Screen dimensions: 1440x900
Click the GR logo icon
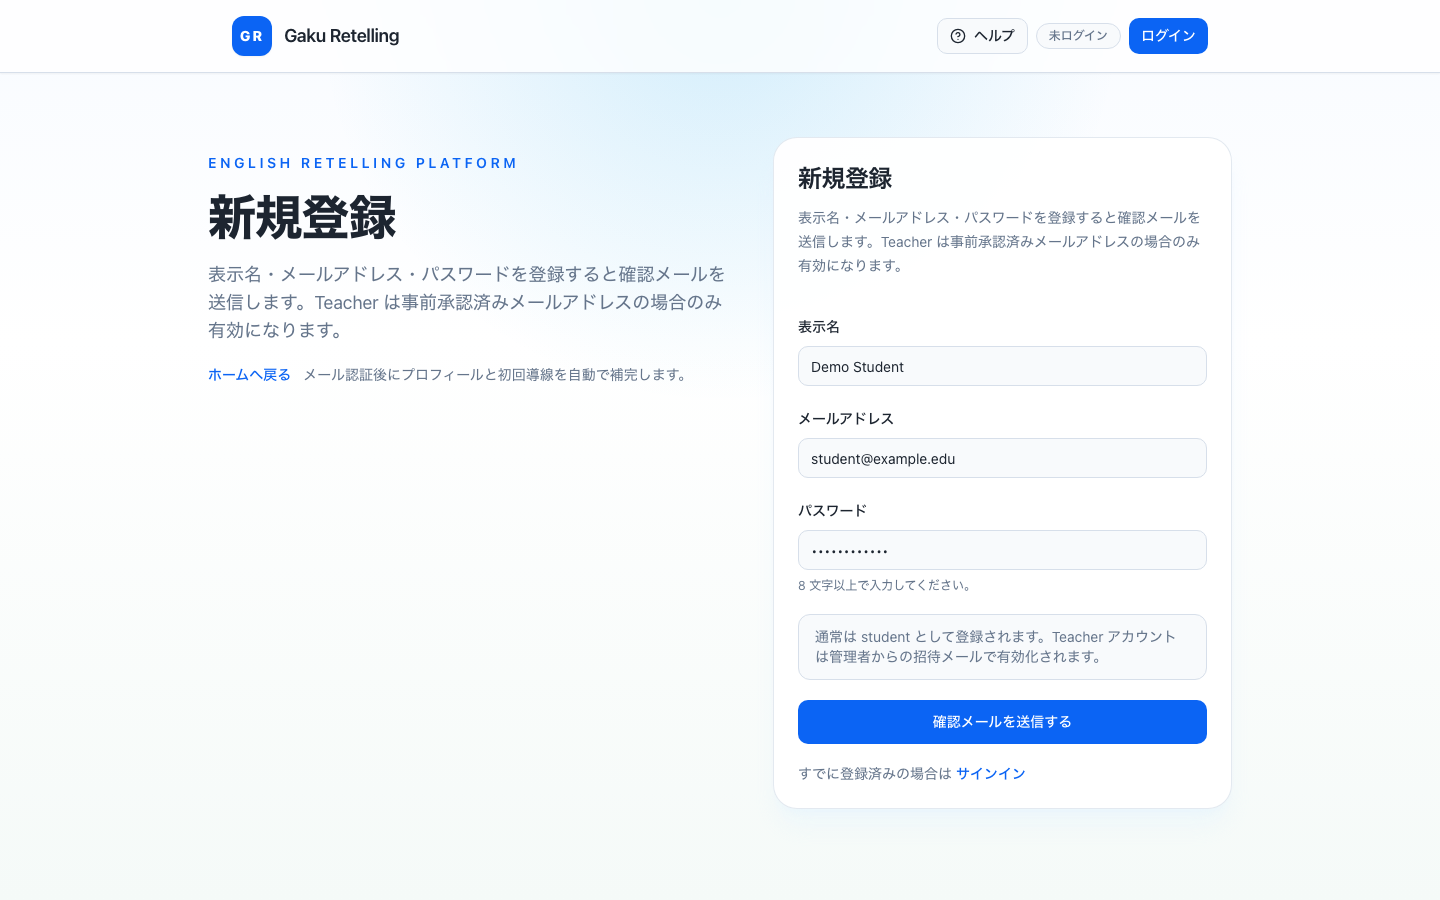point(252,36)
